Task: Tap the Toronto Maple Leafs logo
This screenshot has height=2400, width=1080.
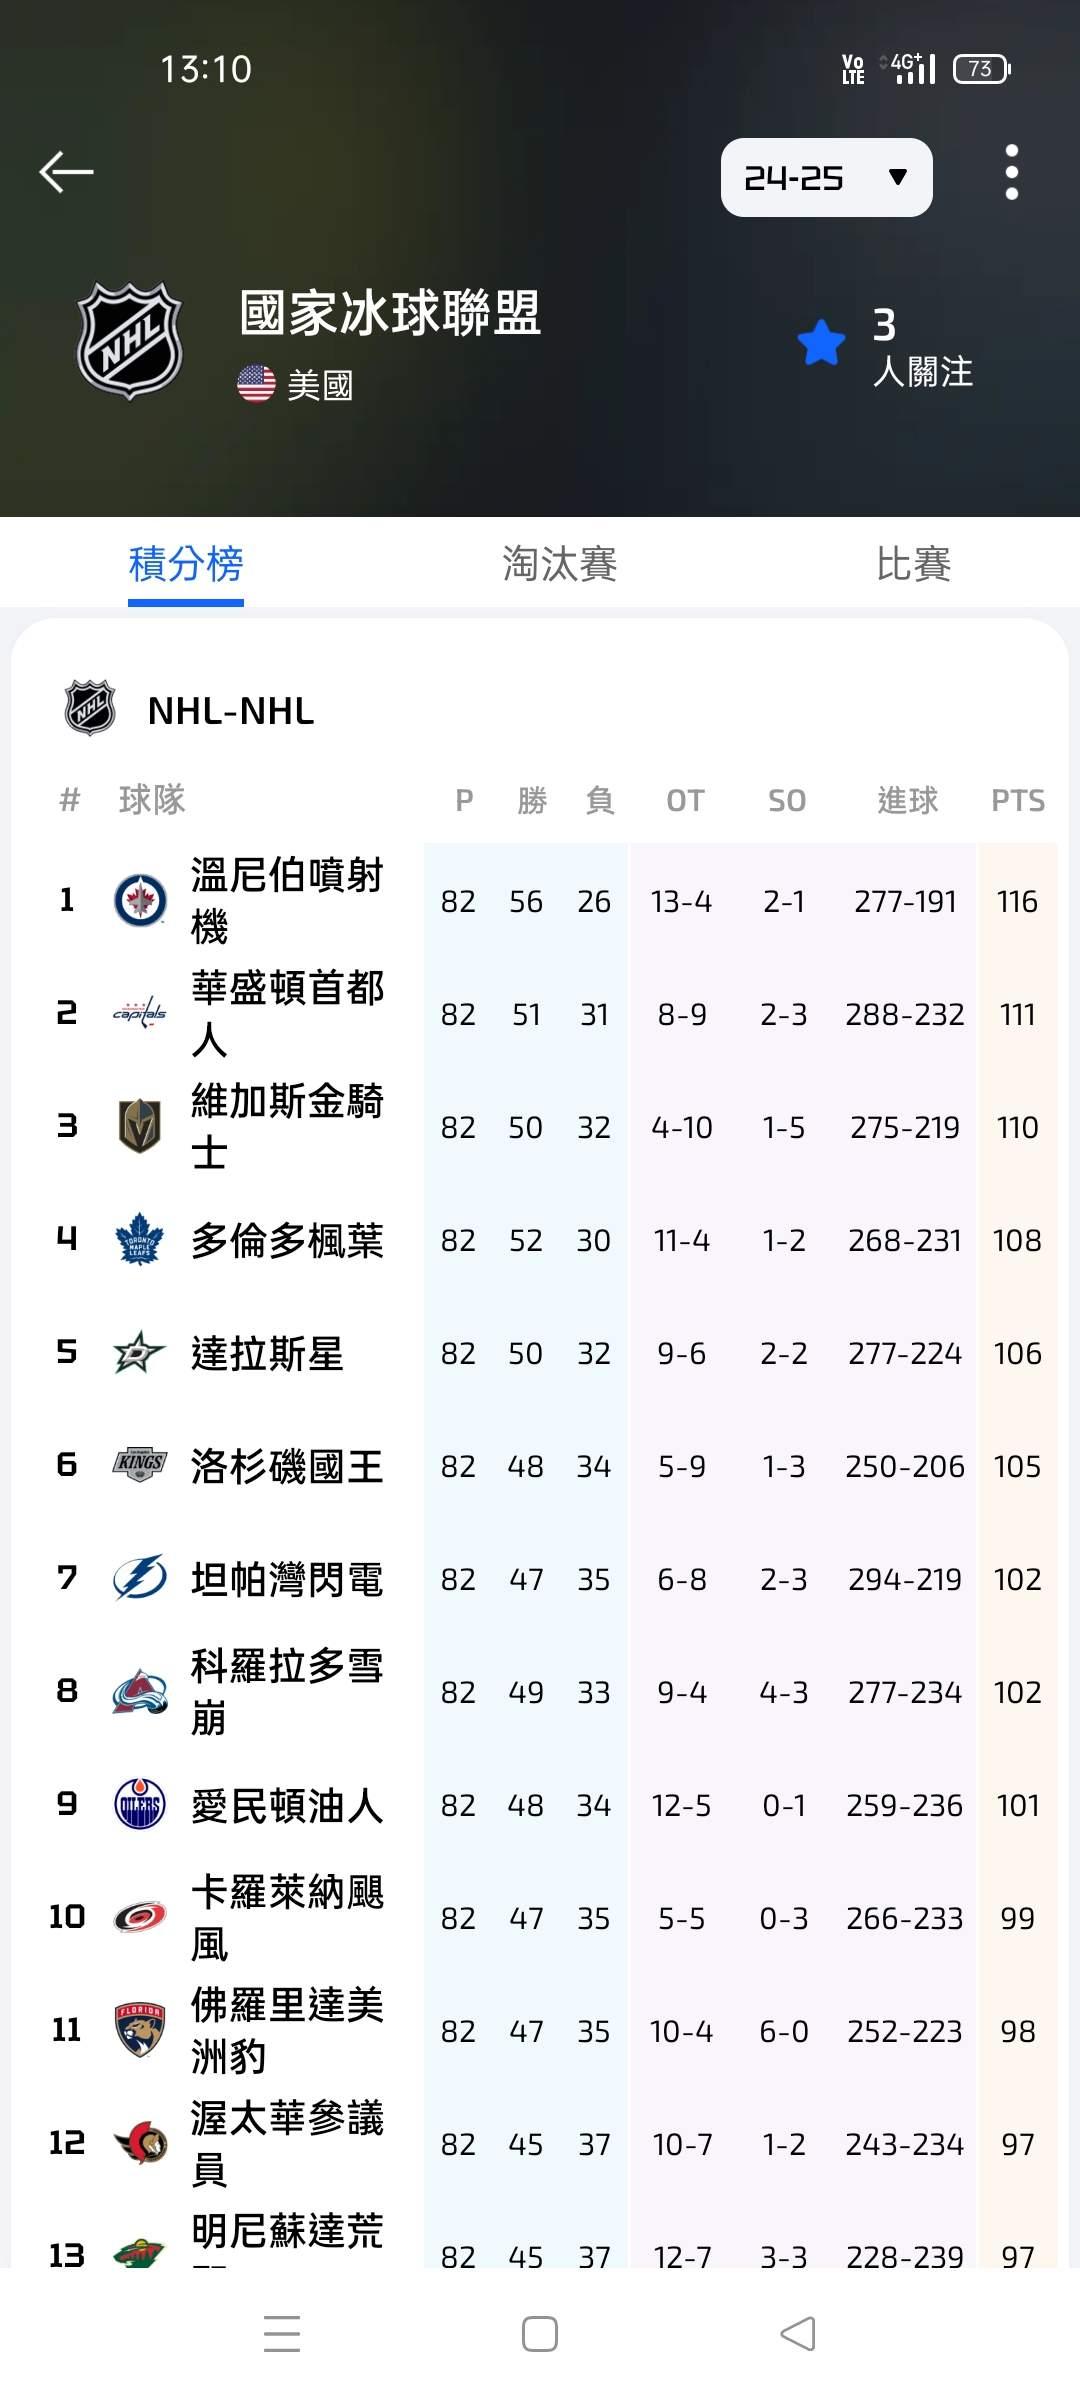Action: 140,1239
